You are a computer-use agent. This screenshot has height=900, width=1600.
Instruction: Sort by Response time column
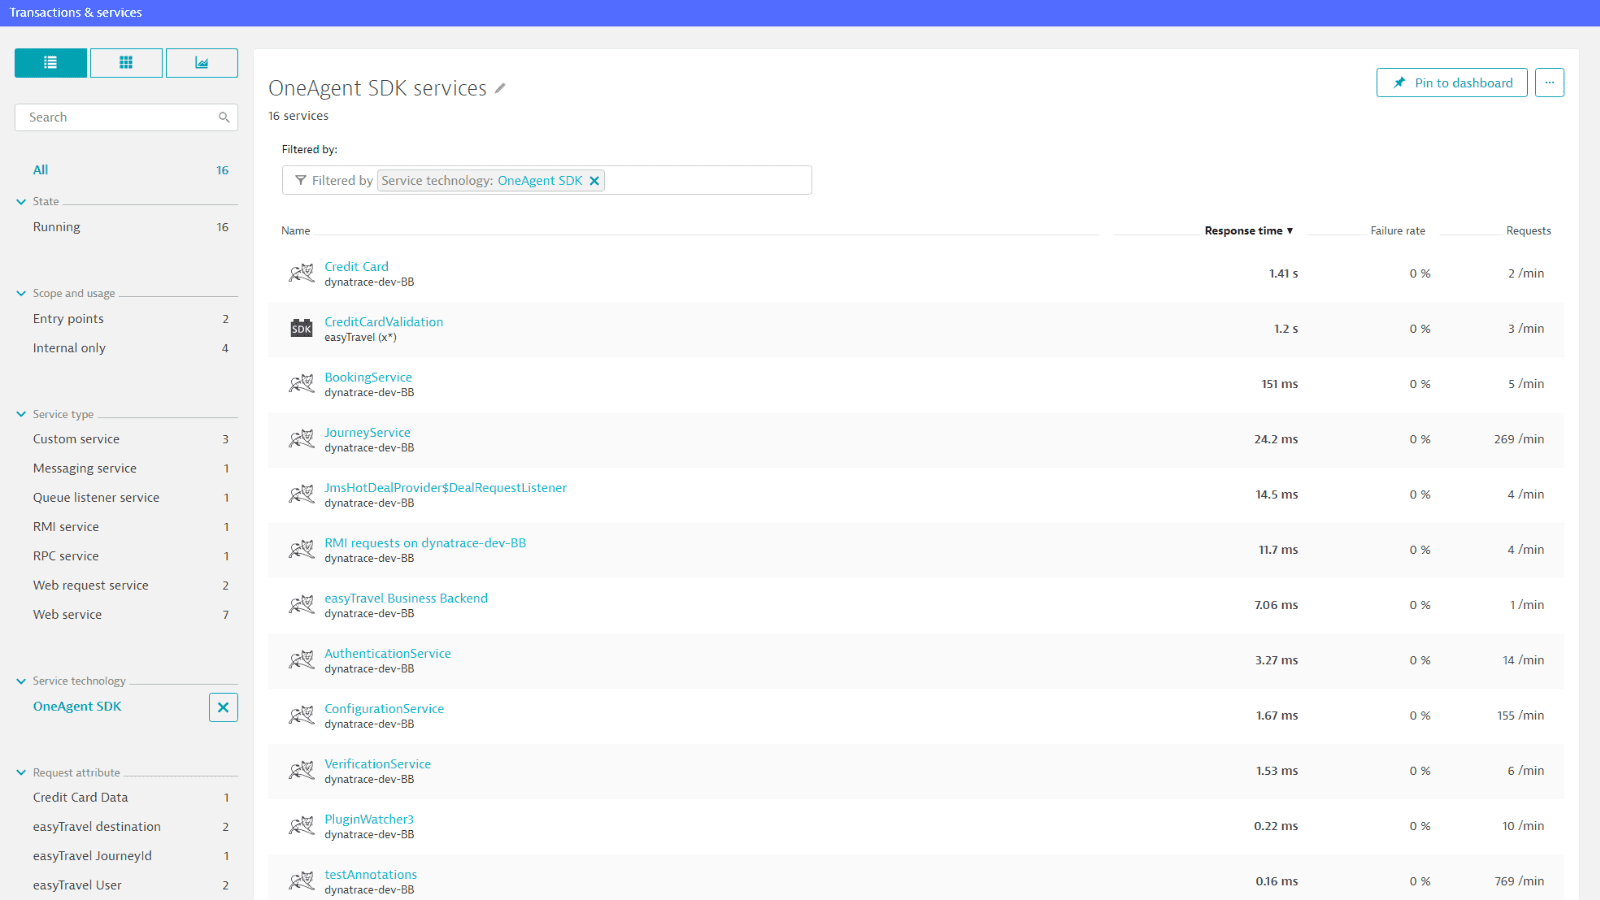[x=1248, y=231]
